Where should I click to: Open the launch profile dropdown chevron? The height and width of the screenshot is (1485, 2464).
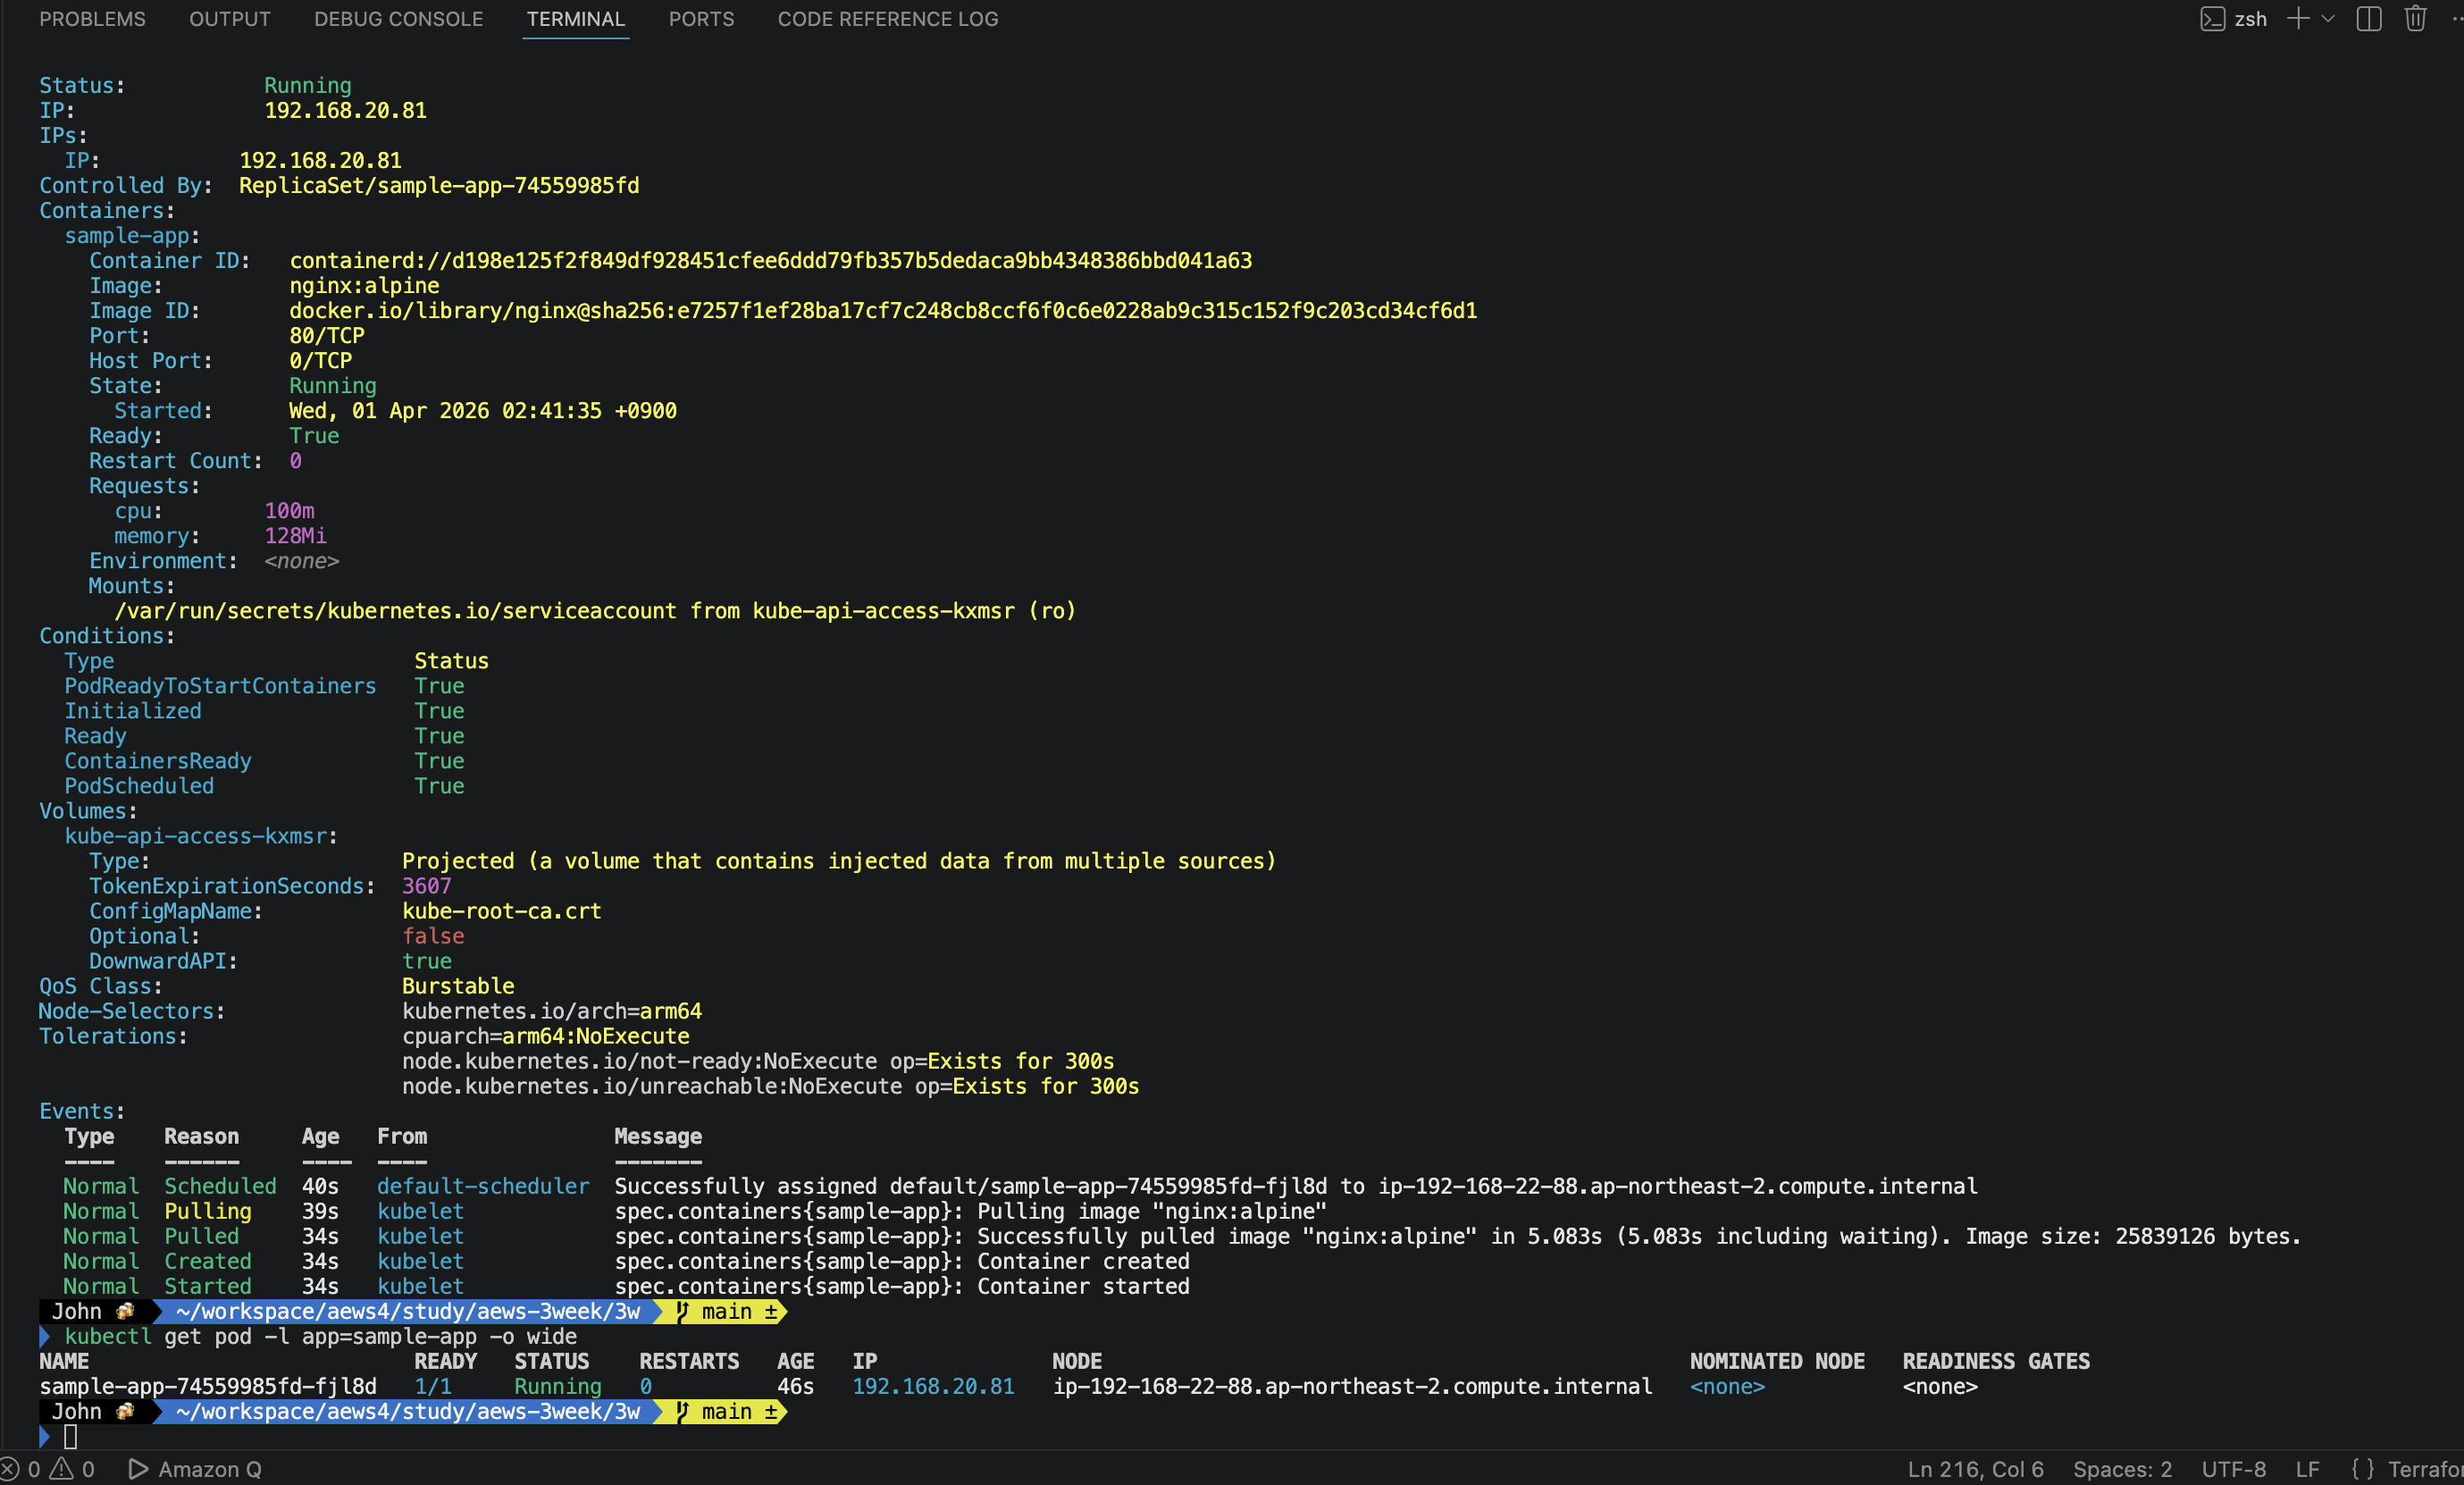[2328, 19]
